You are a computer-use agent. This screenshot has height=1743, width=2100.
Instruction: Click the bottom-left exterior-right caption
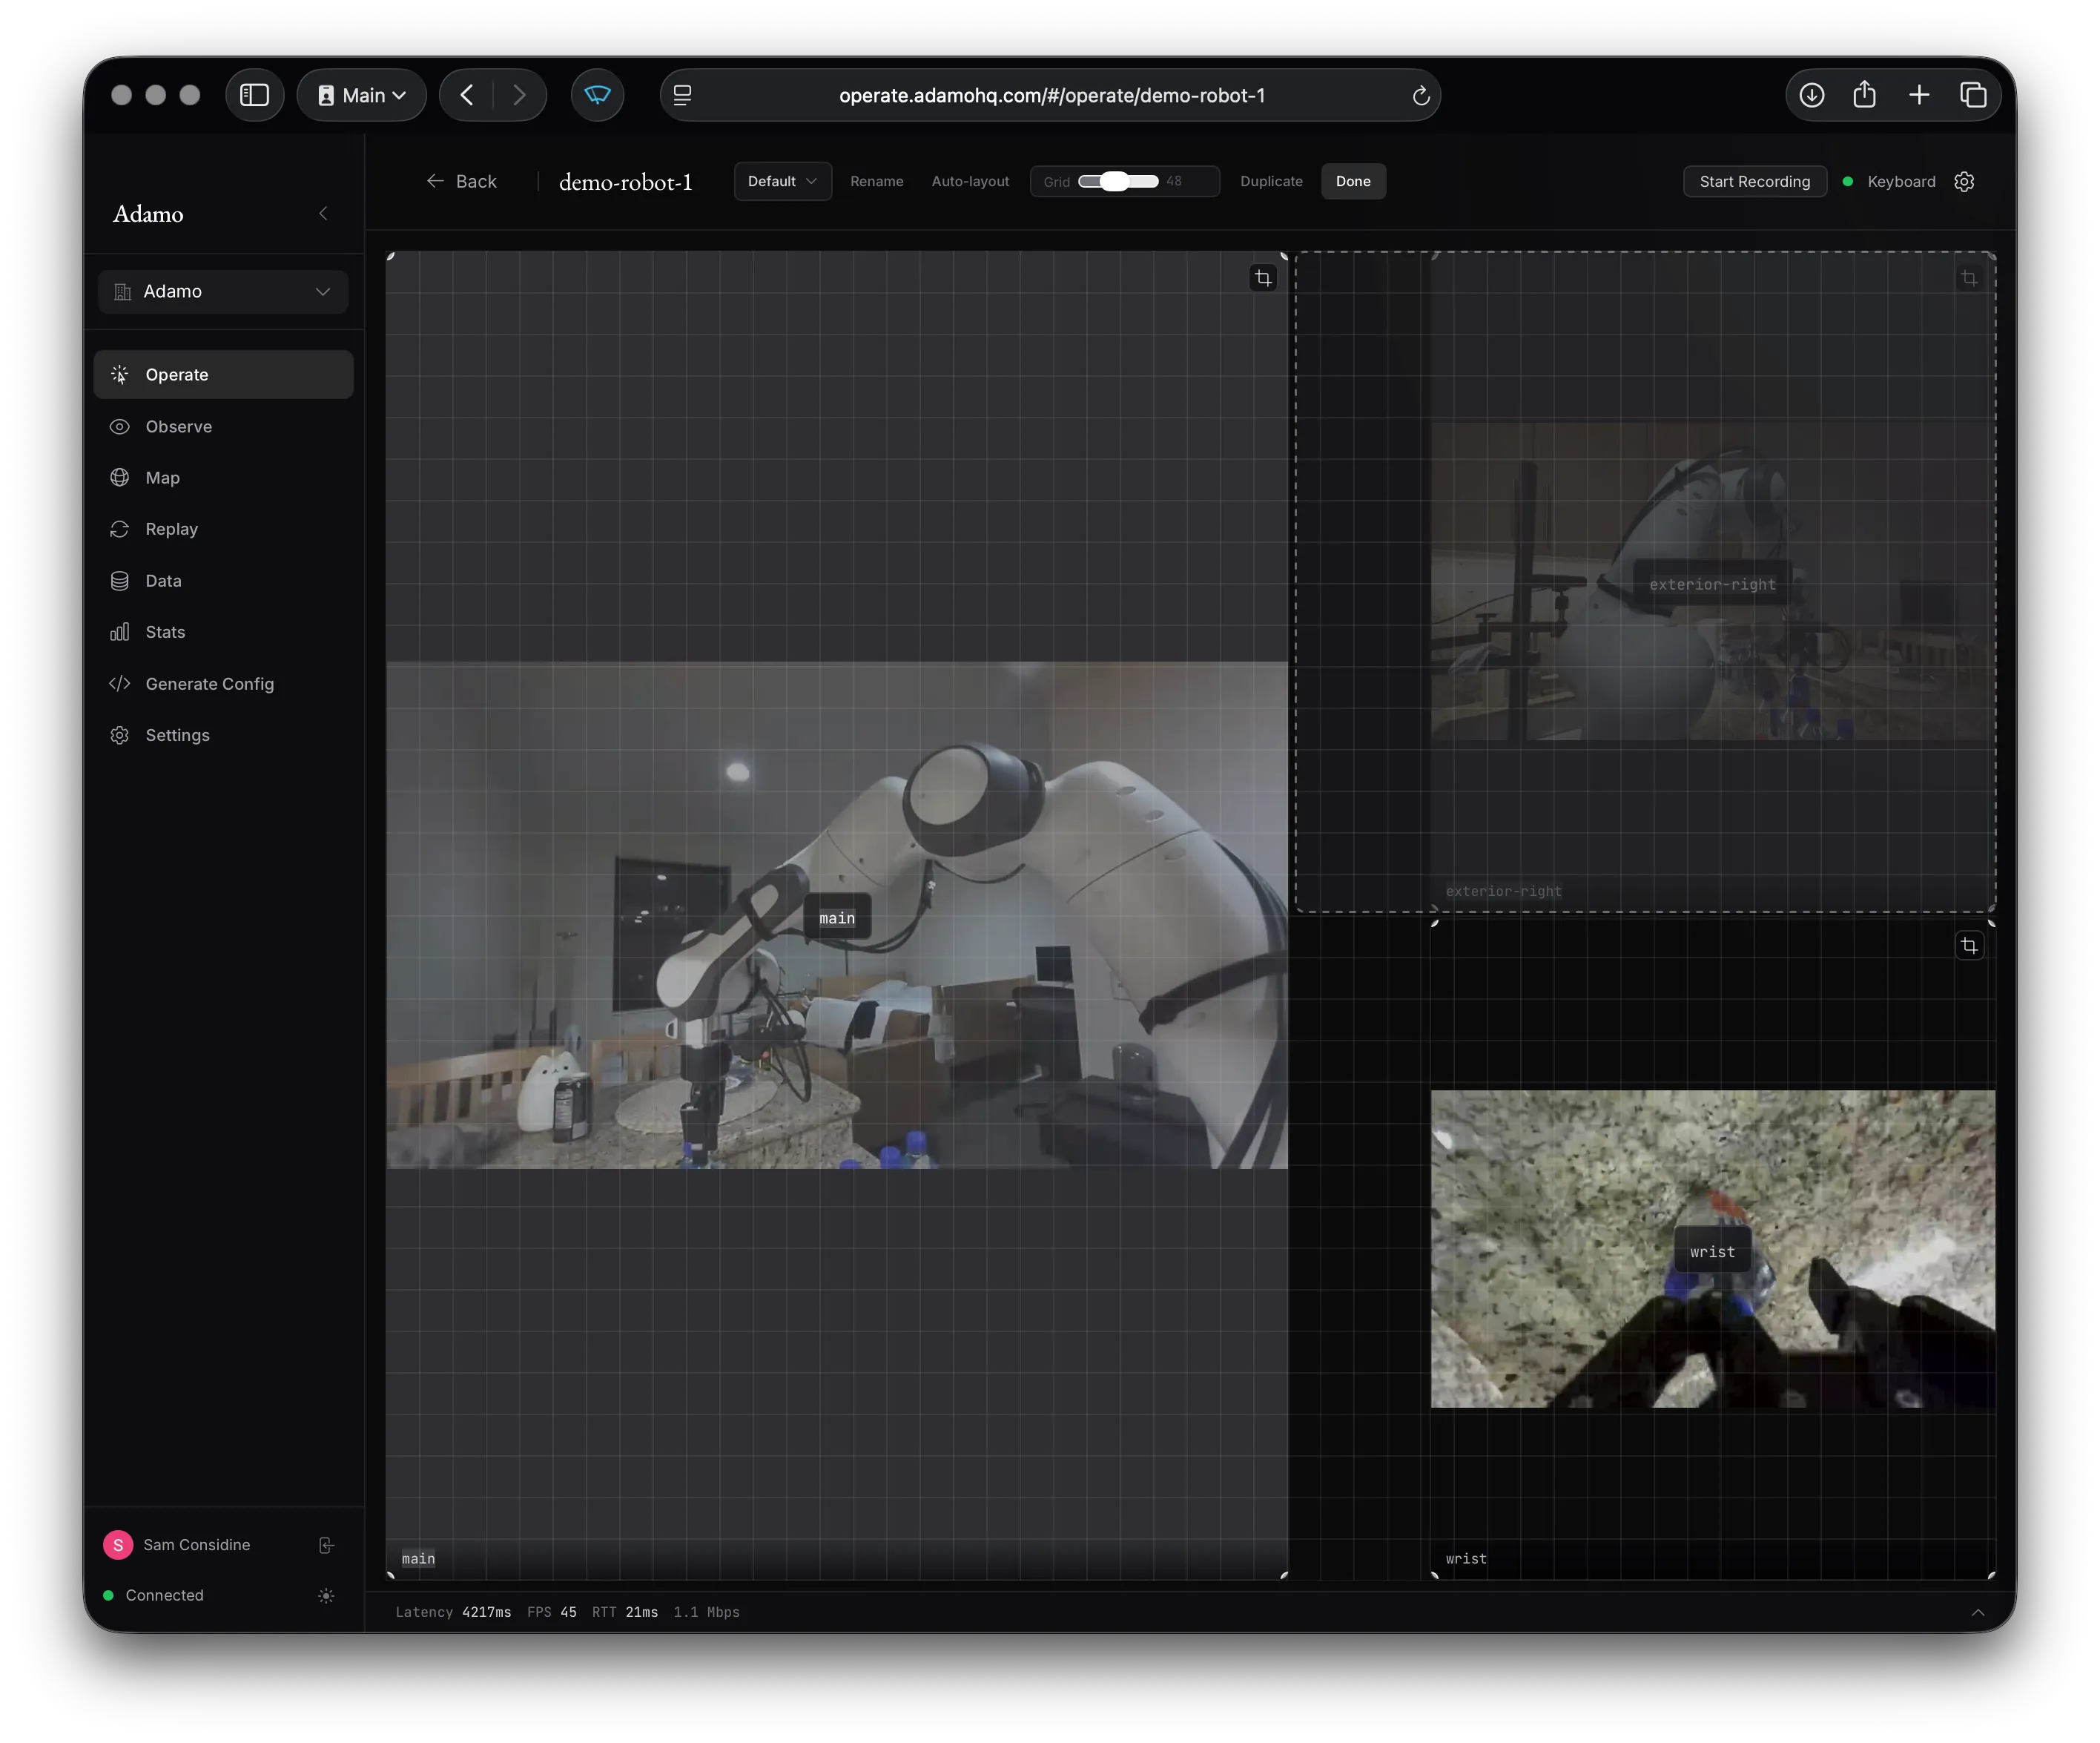pos(1503,891)
